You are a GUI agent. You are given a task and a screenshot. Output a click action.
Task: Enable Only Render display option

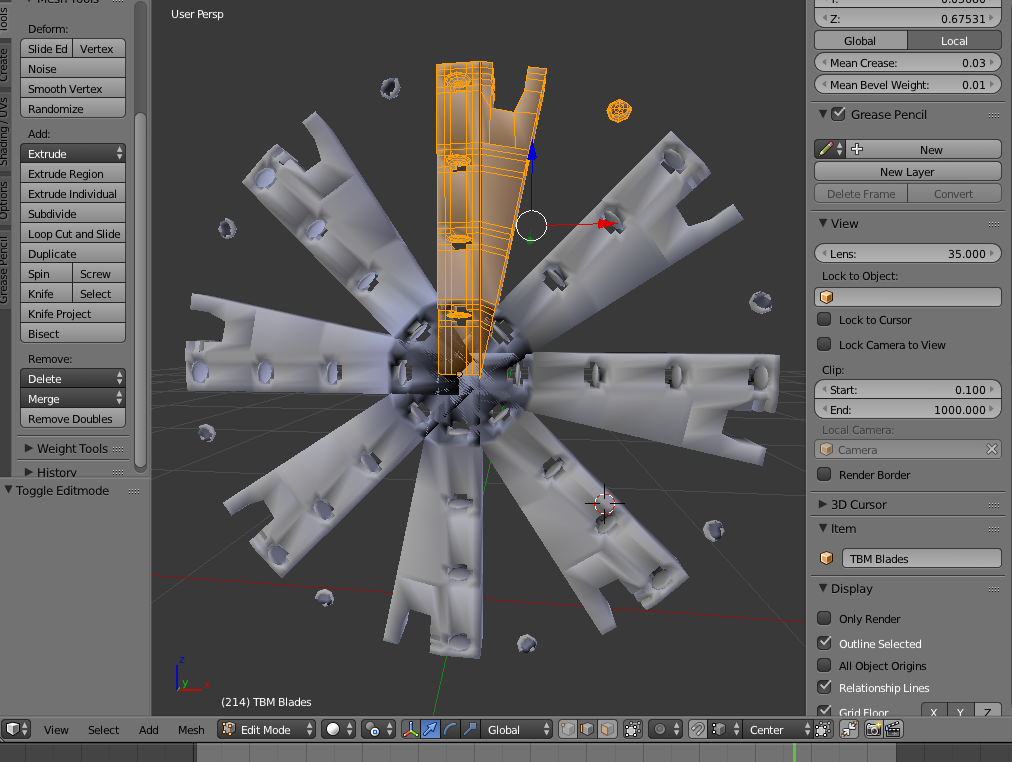pyautogui.click(x=824, y=618)
